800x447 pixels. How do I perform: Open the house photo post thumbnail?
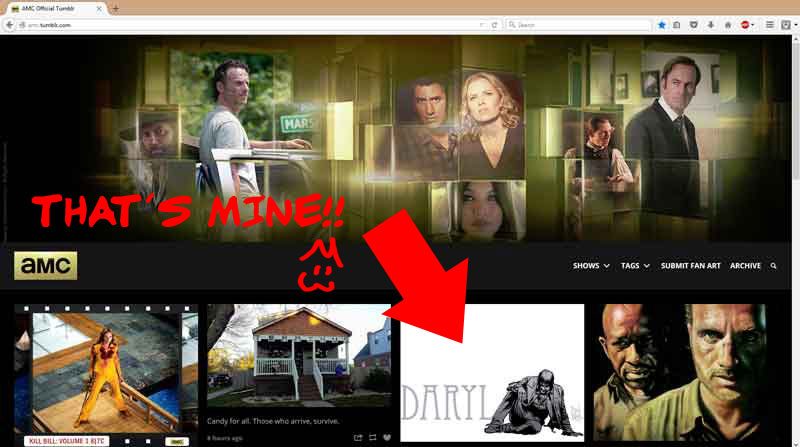(299, 356)
